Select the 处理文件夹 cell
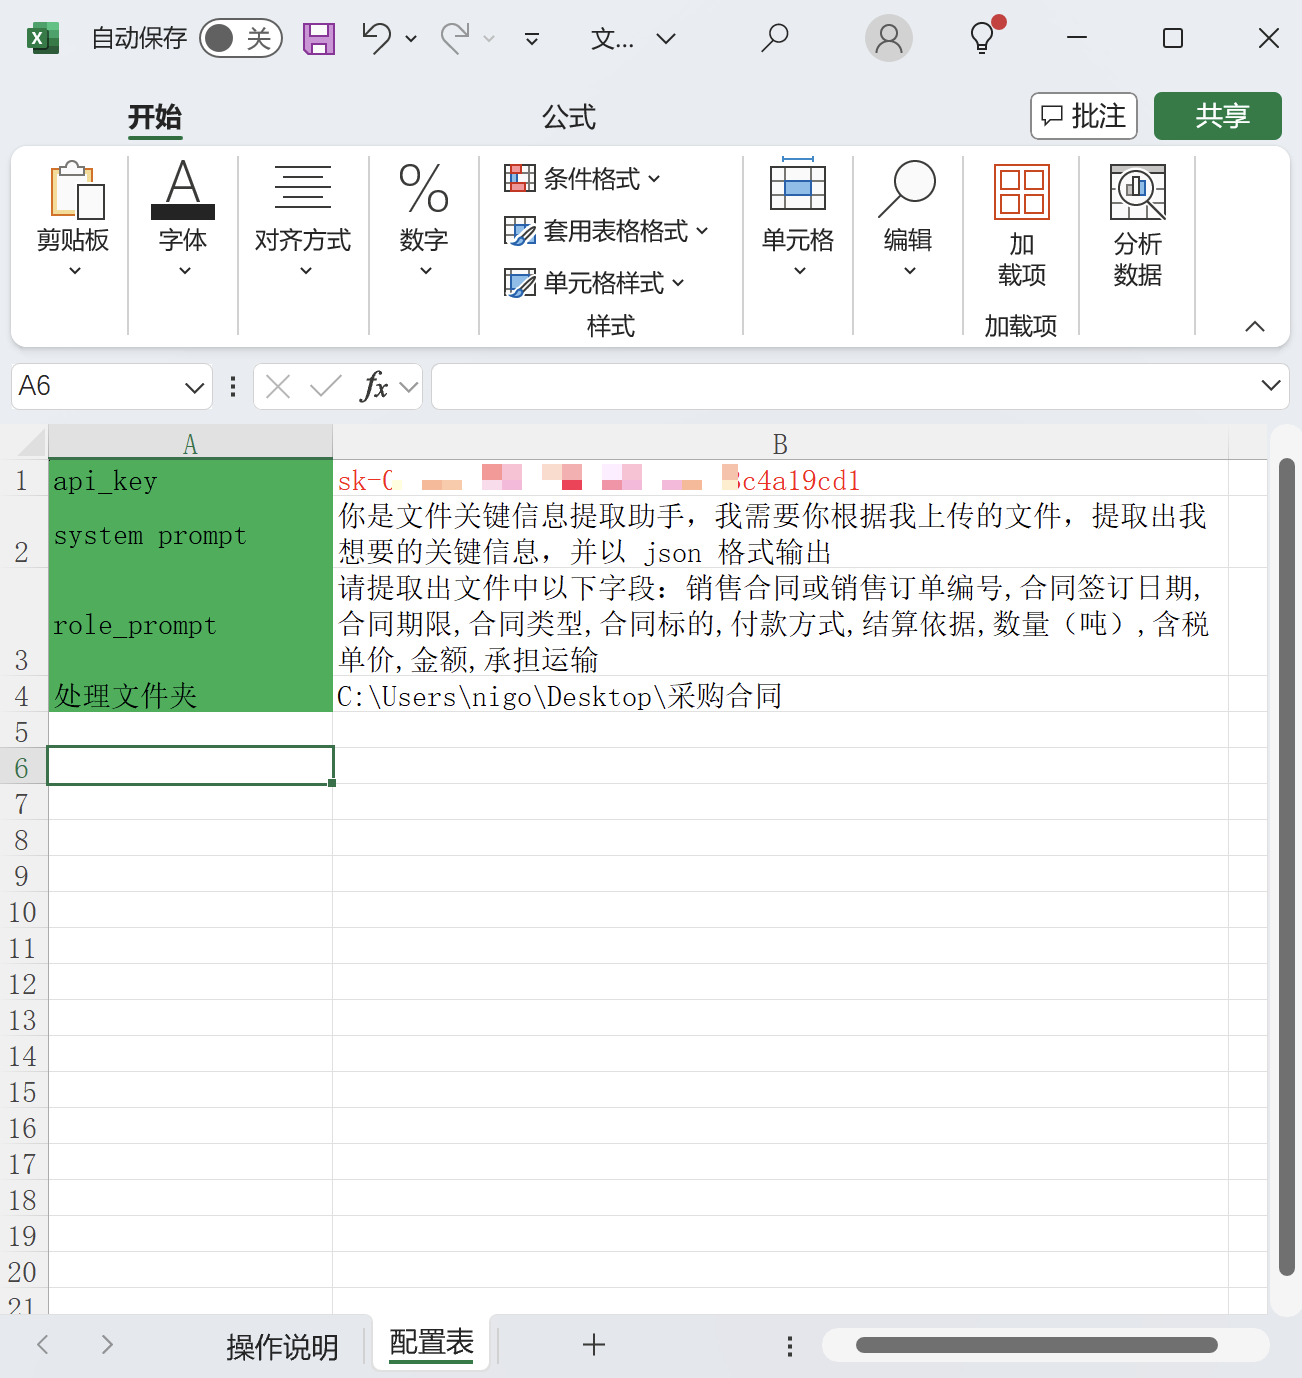Image resolution: width=1302 pixels, height=1378 pixels. [190, 694]
